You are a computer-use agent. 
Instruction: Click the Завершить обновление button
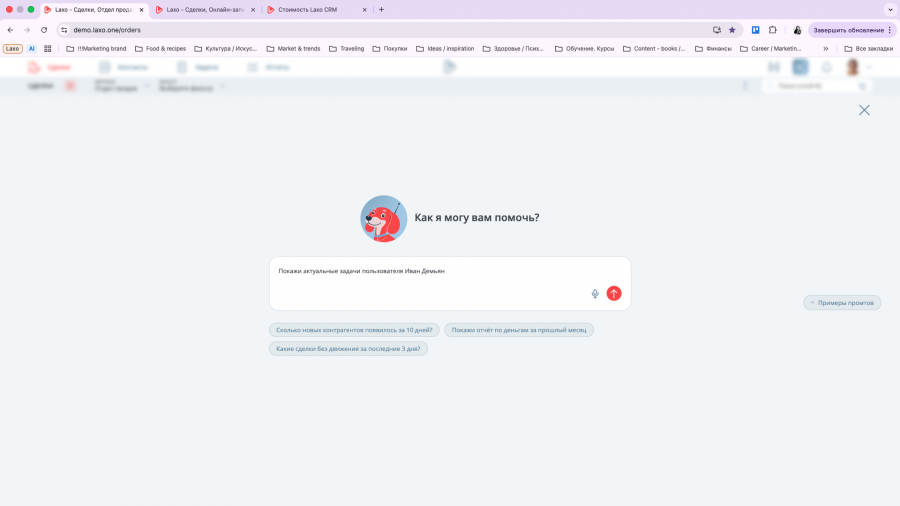click(852, 30)
